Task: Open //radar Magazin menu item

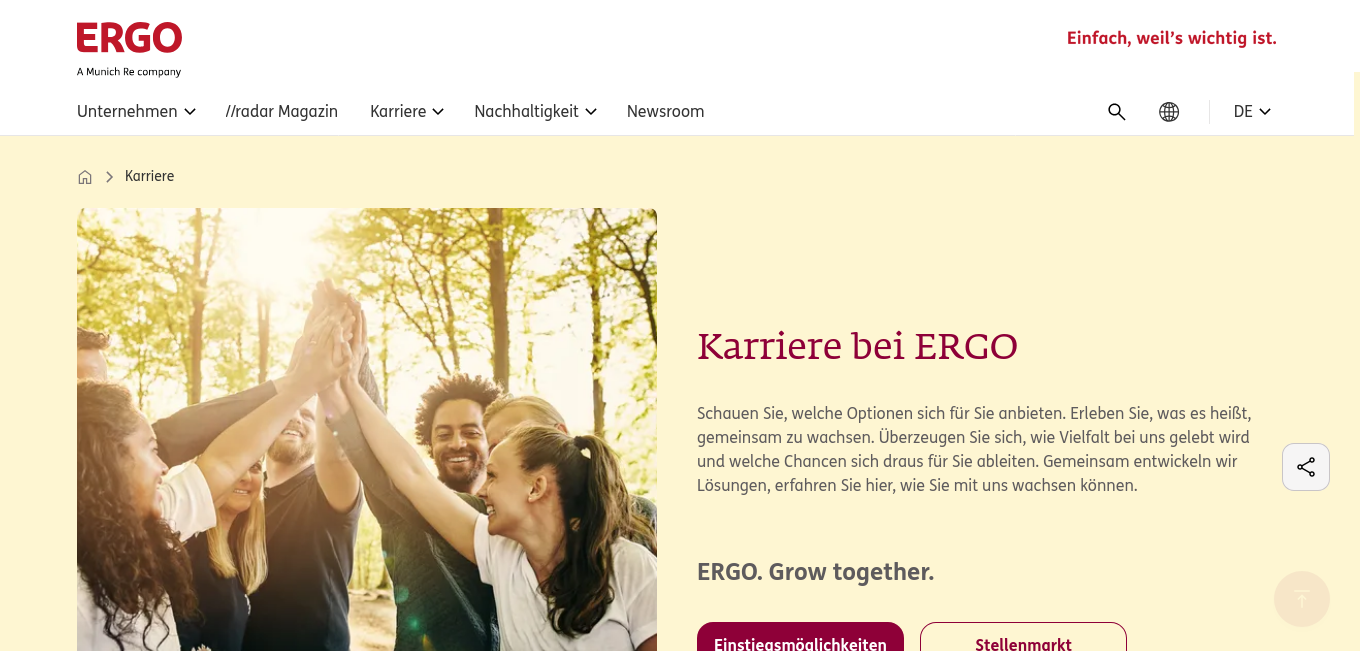Action: tap(282, 112)
